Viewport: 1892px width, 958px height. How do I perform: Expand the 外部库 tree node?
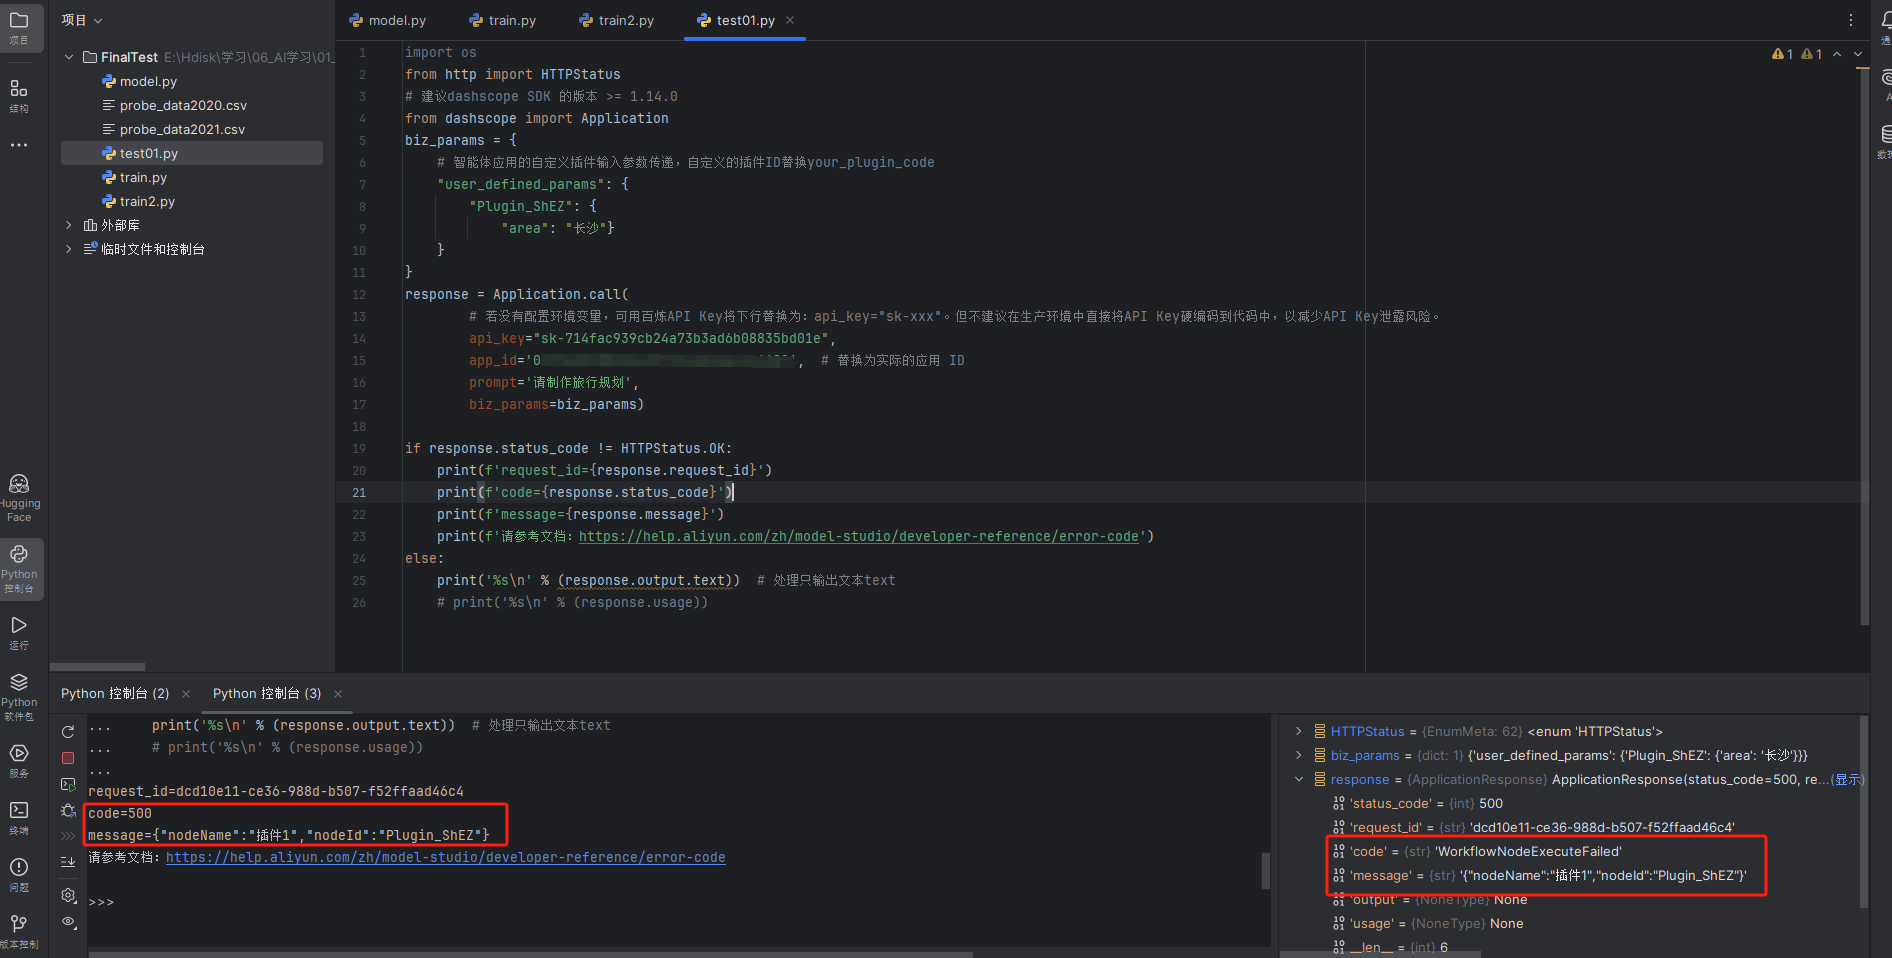click(68, 225)
